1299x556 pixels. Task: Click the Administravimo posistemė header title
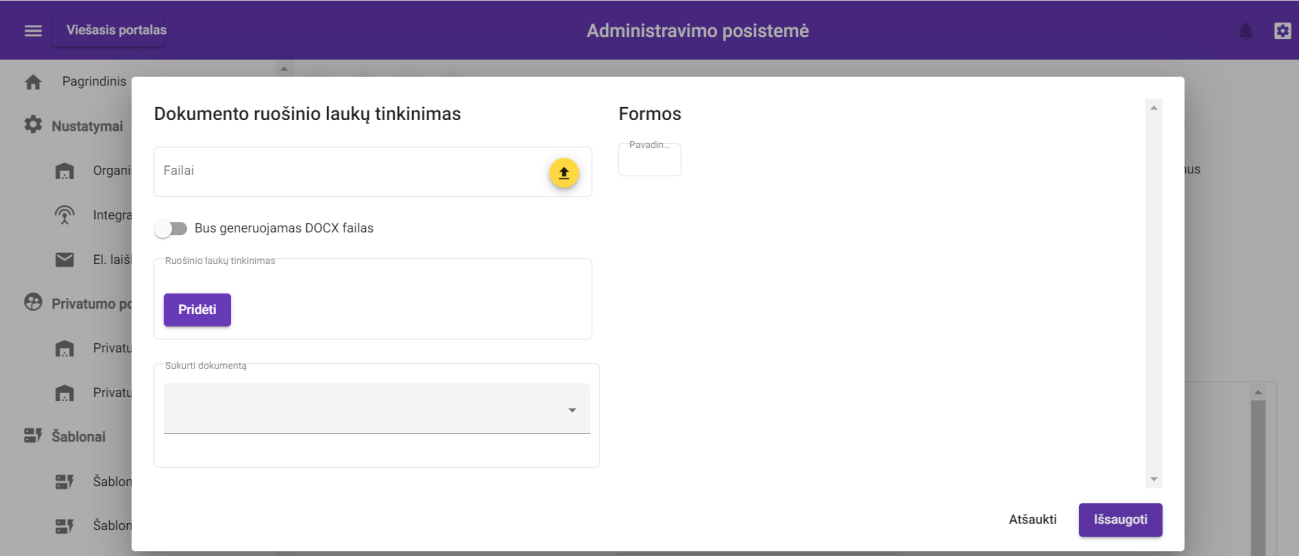(x=698, y=31)
